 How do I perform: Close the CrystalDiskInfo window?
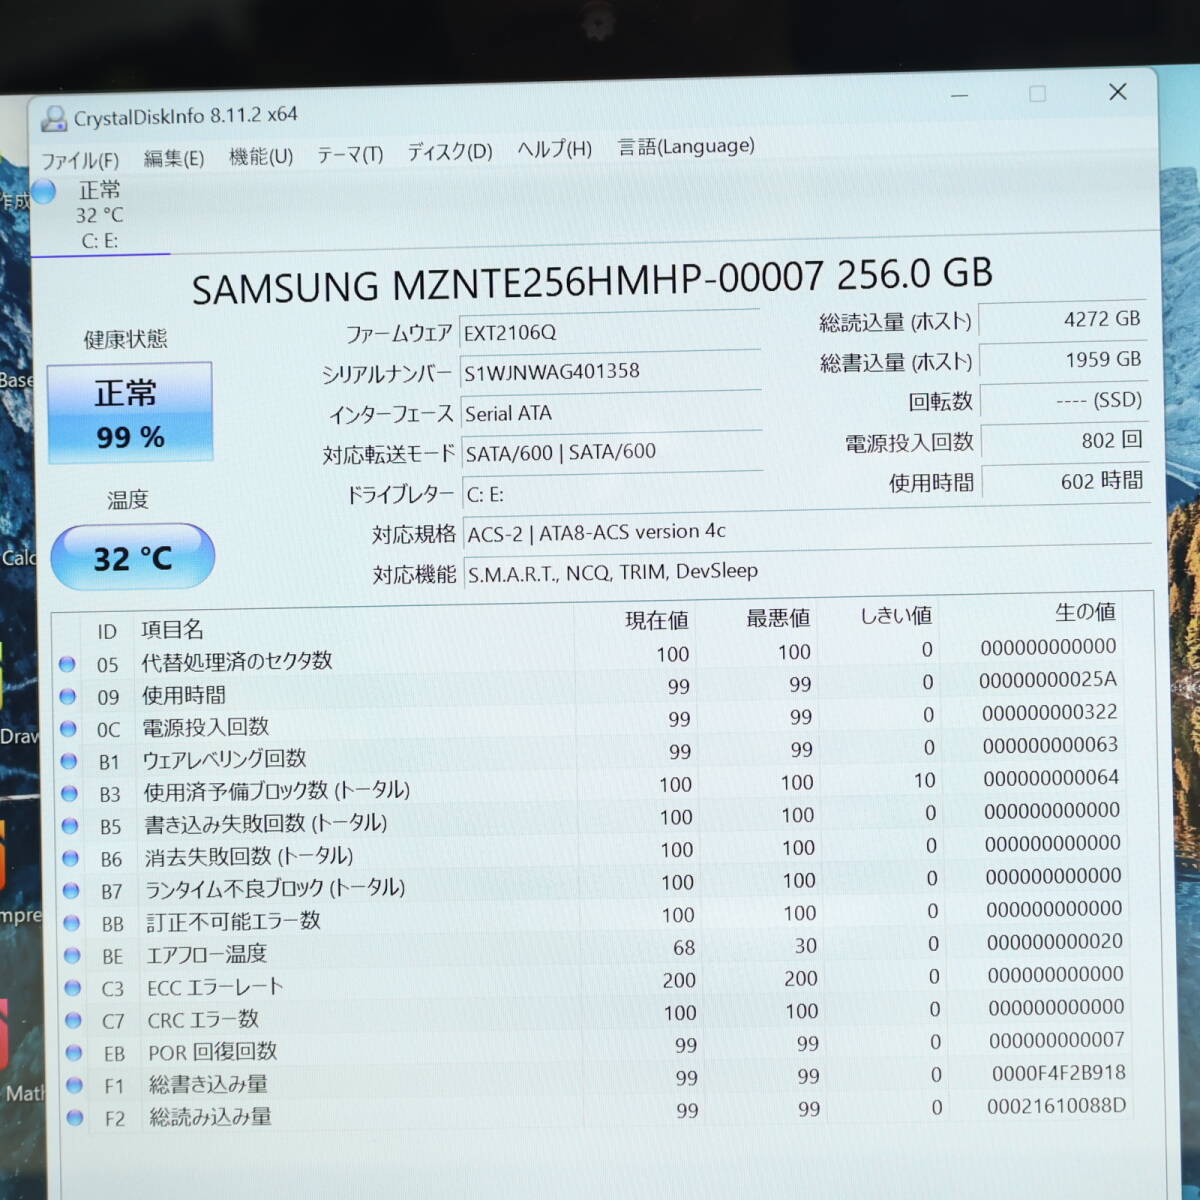1118,92
